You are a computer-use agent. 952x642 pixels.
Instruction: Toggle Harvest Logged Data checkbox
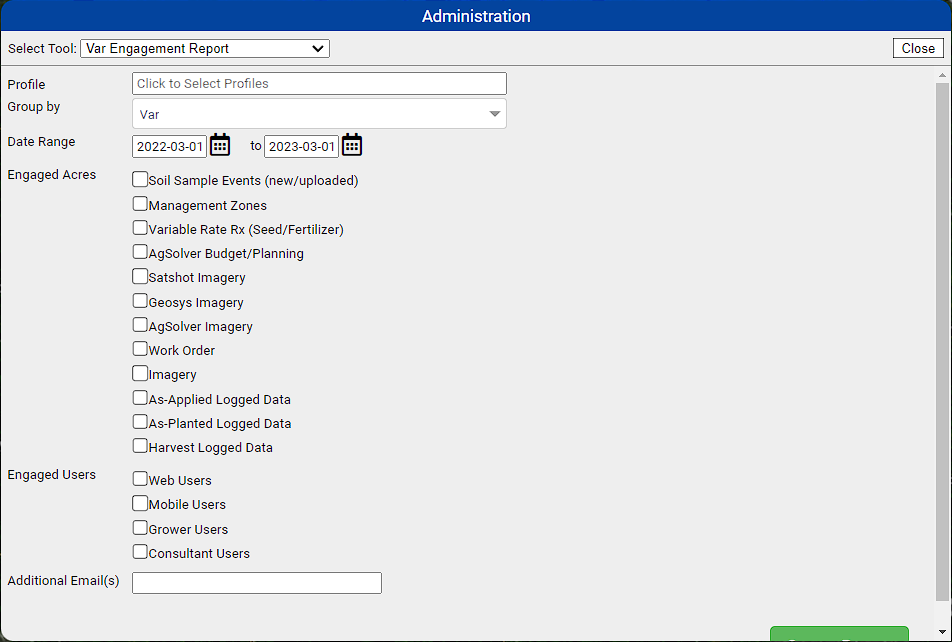tap(140, 446)
